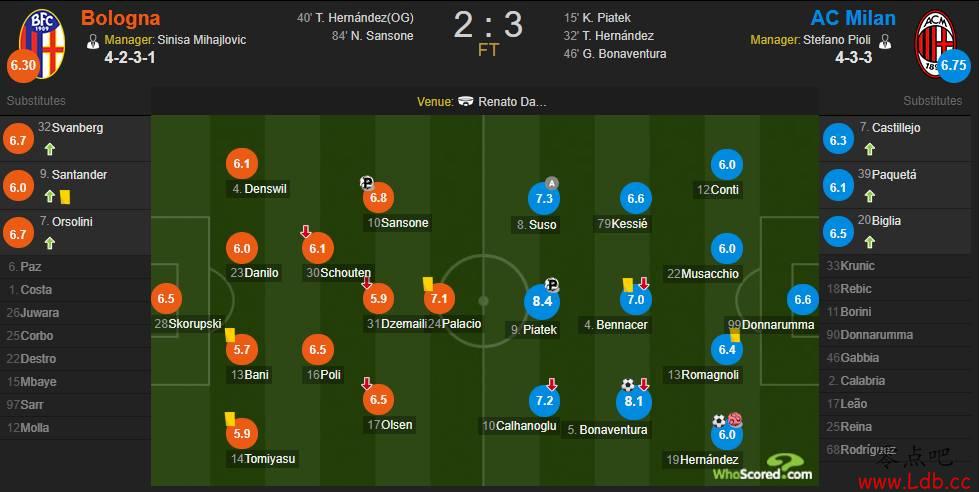The image size is (980, 492).
Task: Click the goal ball icon above Bonaventura
Action: click(628, 385)
